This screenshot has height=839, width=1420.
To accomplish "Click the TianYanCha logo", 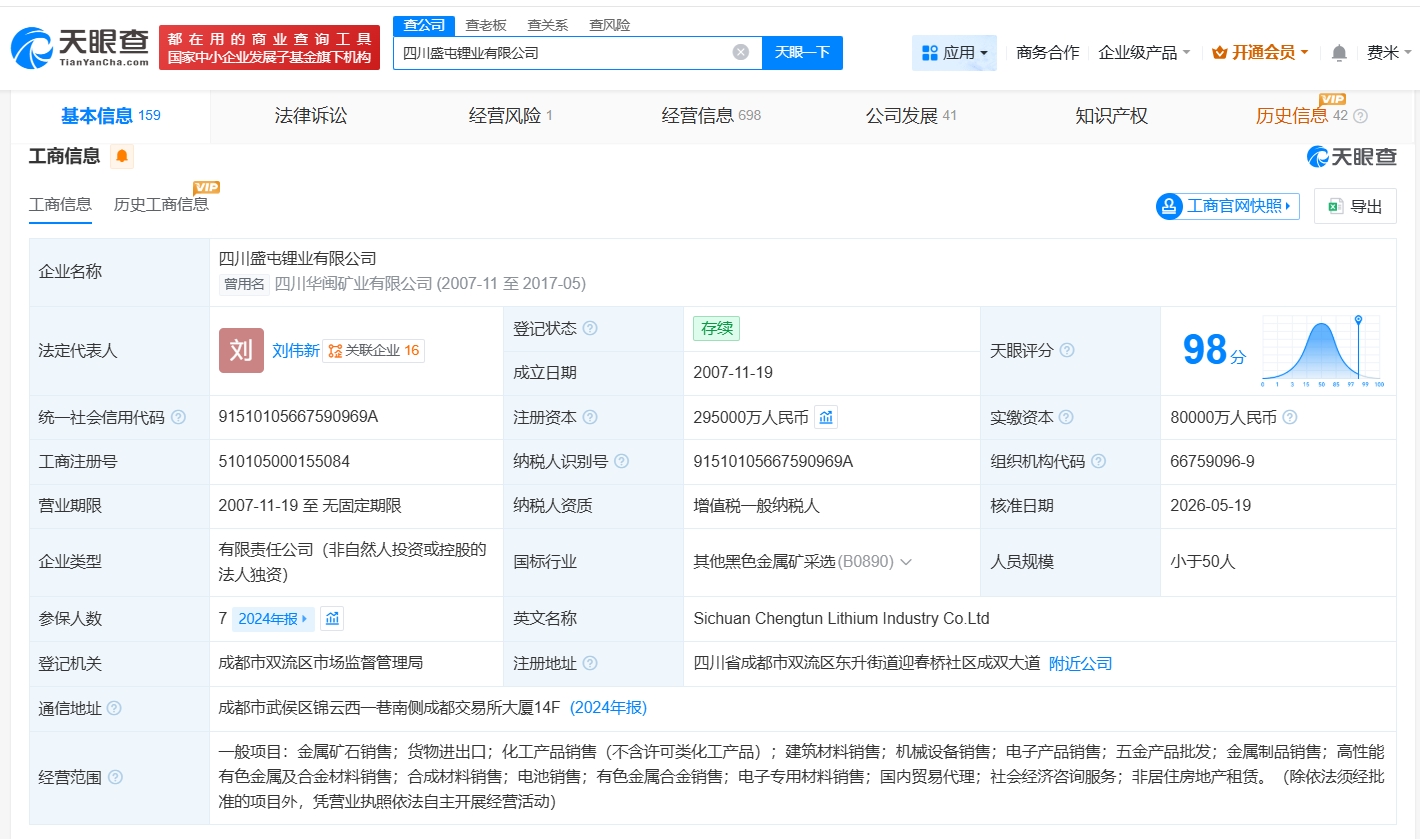I will pyautogui.click(x=79, y=47).
